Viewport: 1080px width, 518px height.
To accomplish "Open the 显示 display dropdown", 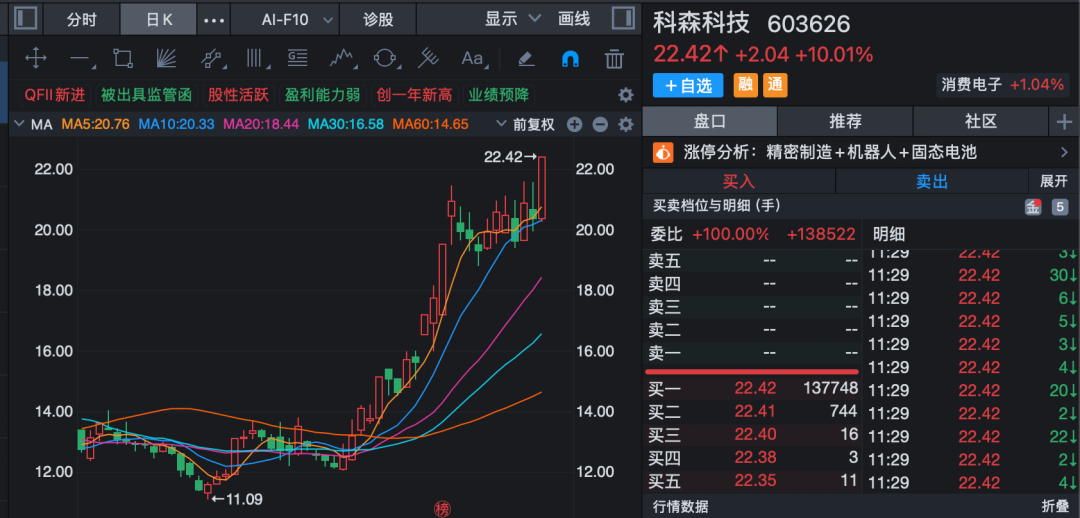I will tap(513, 19).
